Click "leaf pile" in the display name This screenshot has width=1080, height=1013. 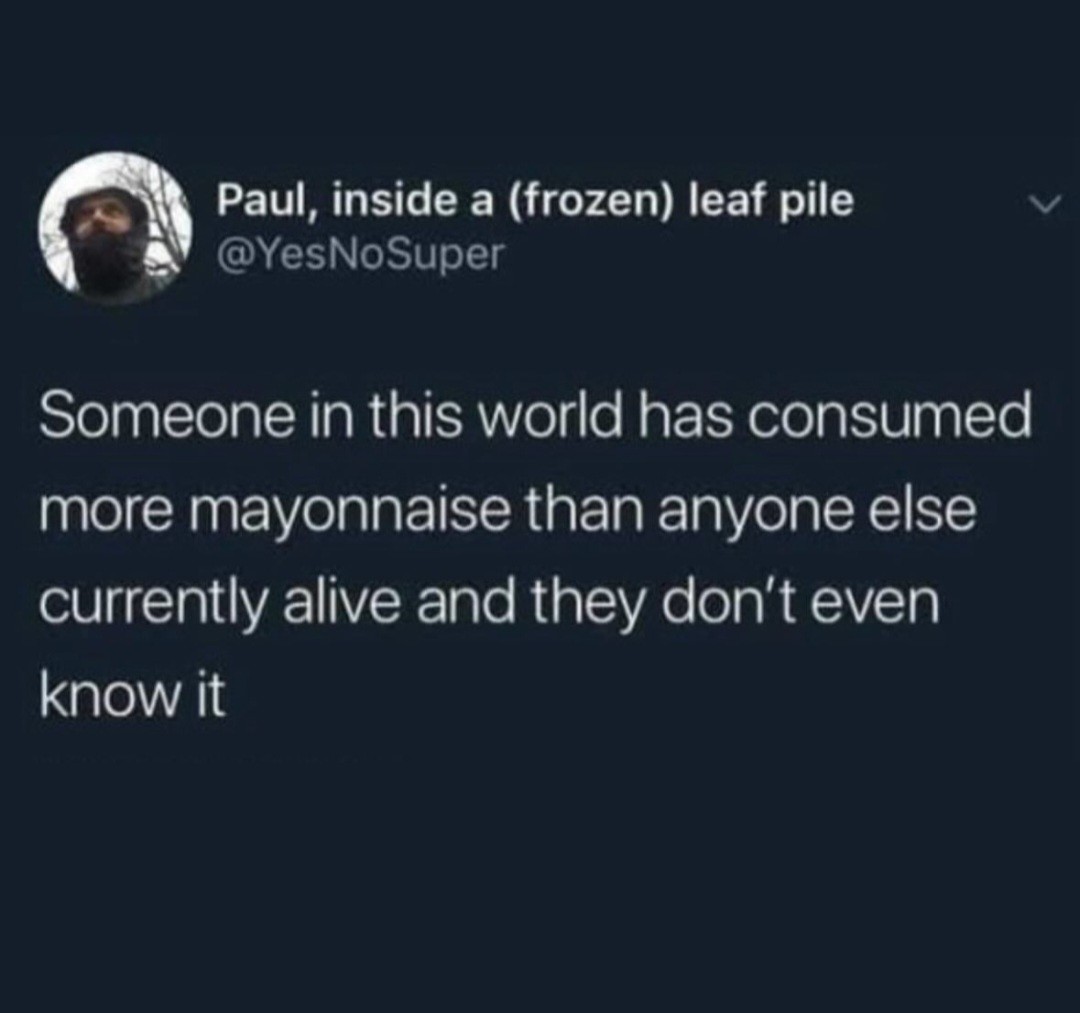[x=772, y=202]
